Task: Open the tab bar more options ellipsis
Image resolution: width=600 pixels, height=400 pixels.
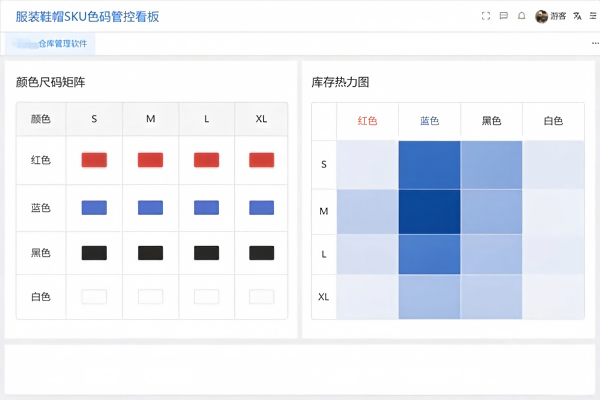Action: pyautogui.click(x=595, y=43)
